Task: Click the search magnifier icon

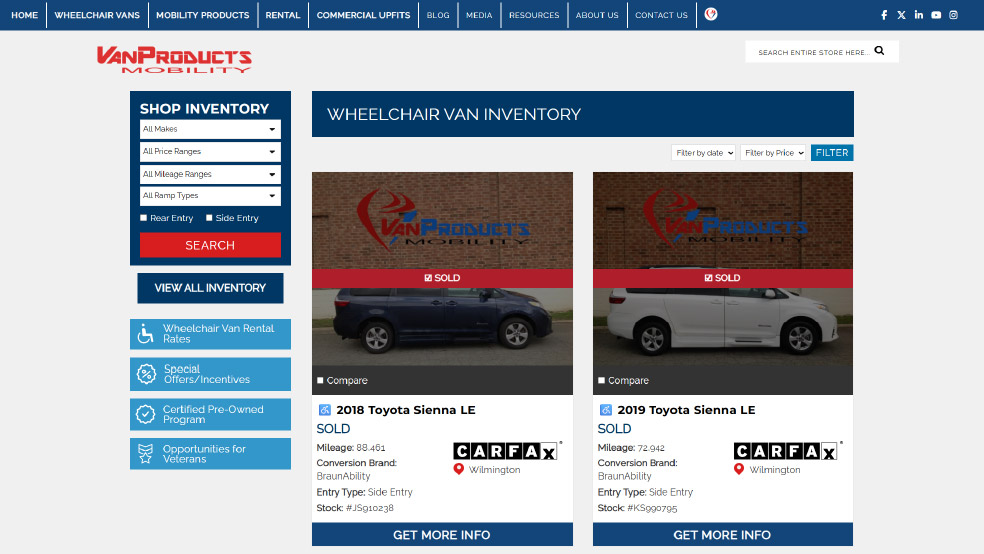Action: 879,51
